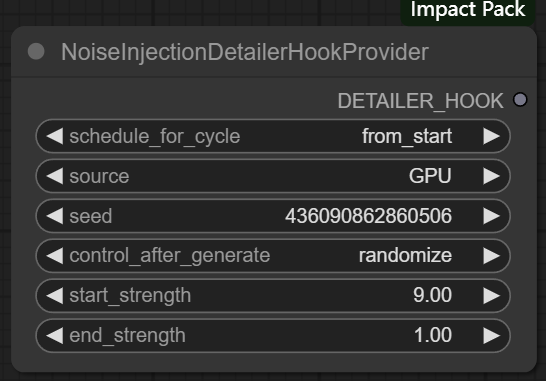This screenshot has width=546, height=381.
Task: Open source dropdown showing GPU
Action: pyautogui.click(x=273, y=176)
